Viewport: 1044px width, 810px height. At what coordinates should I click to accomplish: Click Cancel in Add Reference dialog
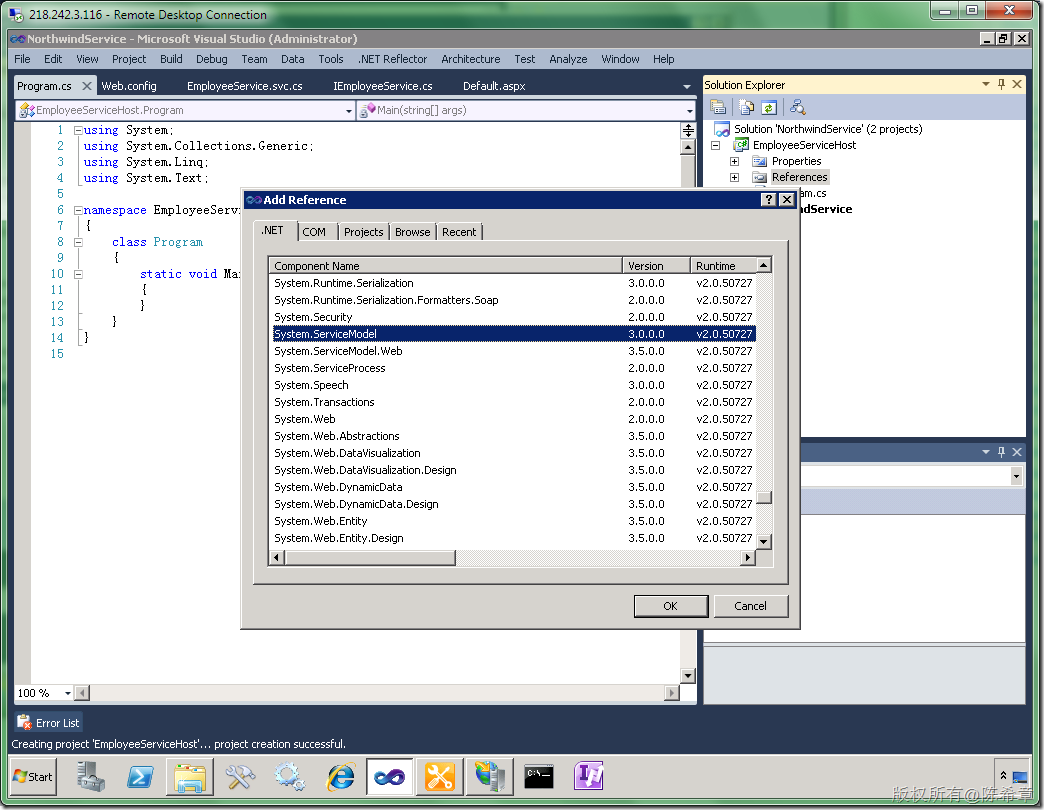pos(750,606)
